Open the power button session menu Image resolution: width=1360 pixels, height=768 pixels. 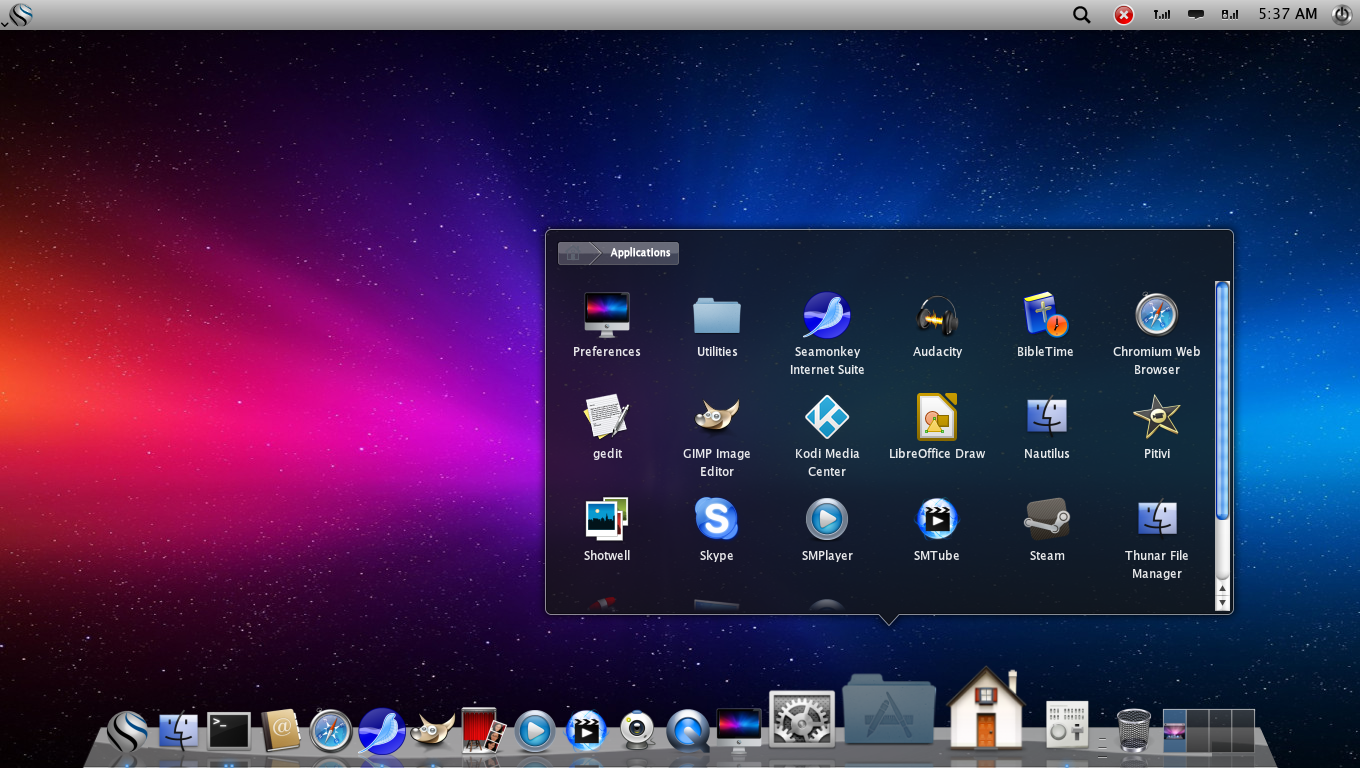(1342, 14)
